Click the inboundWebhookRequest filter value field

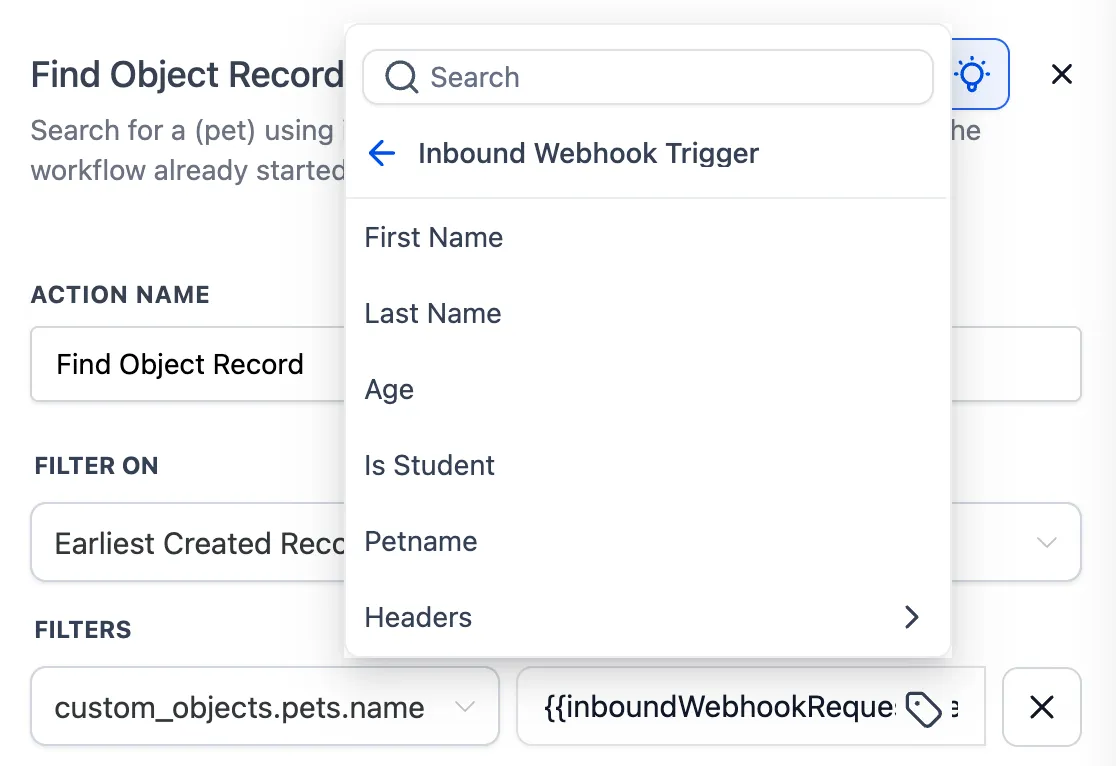click(x=751, y=707)
